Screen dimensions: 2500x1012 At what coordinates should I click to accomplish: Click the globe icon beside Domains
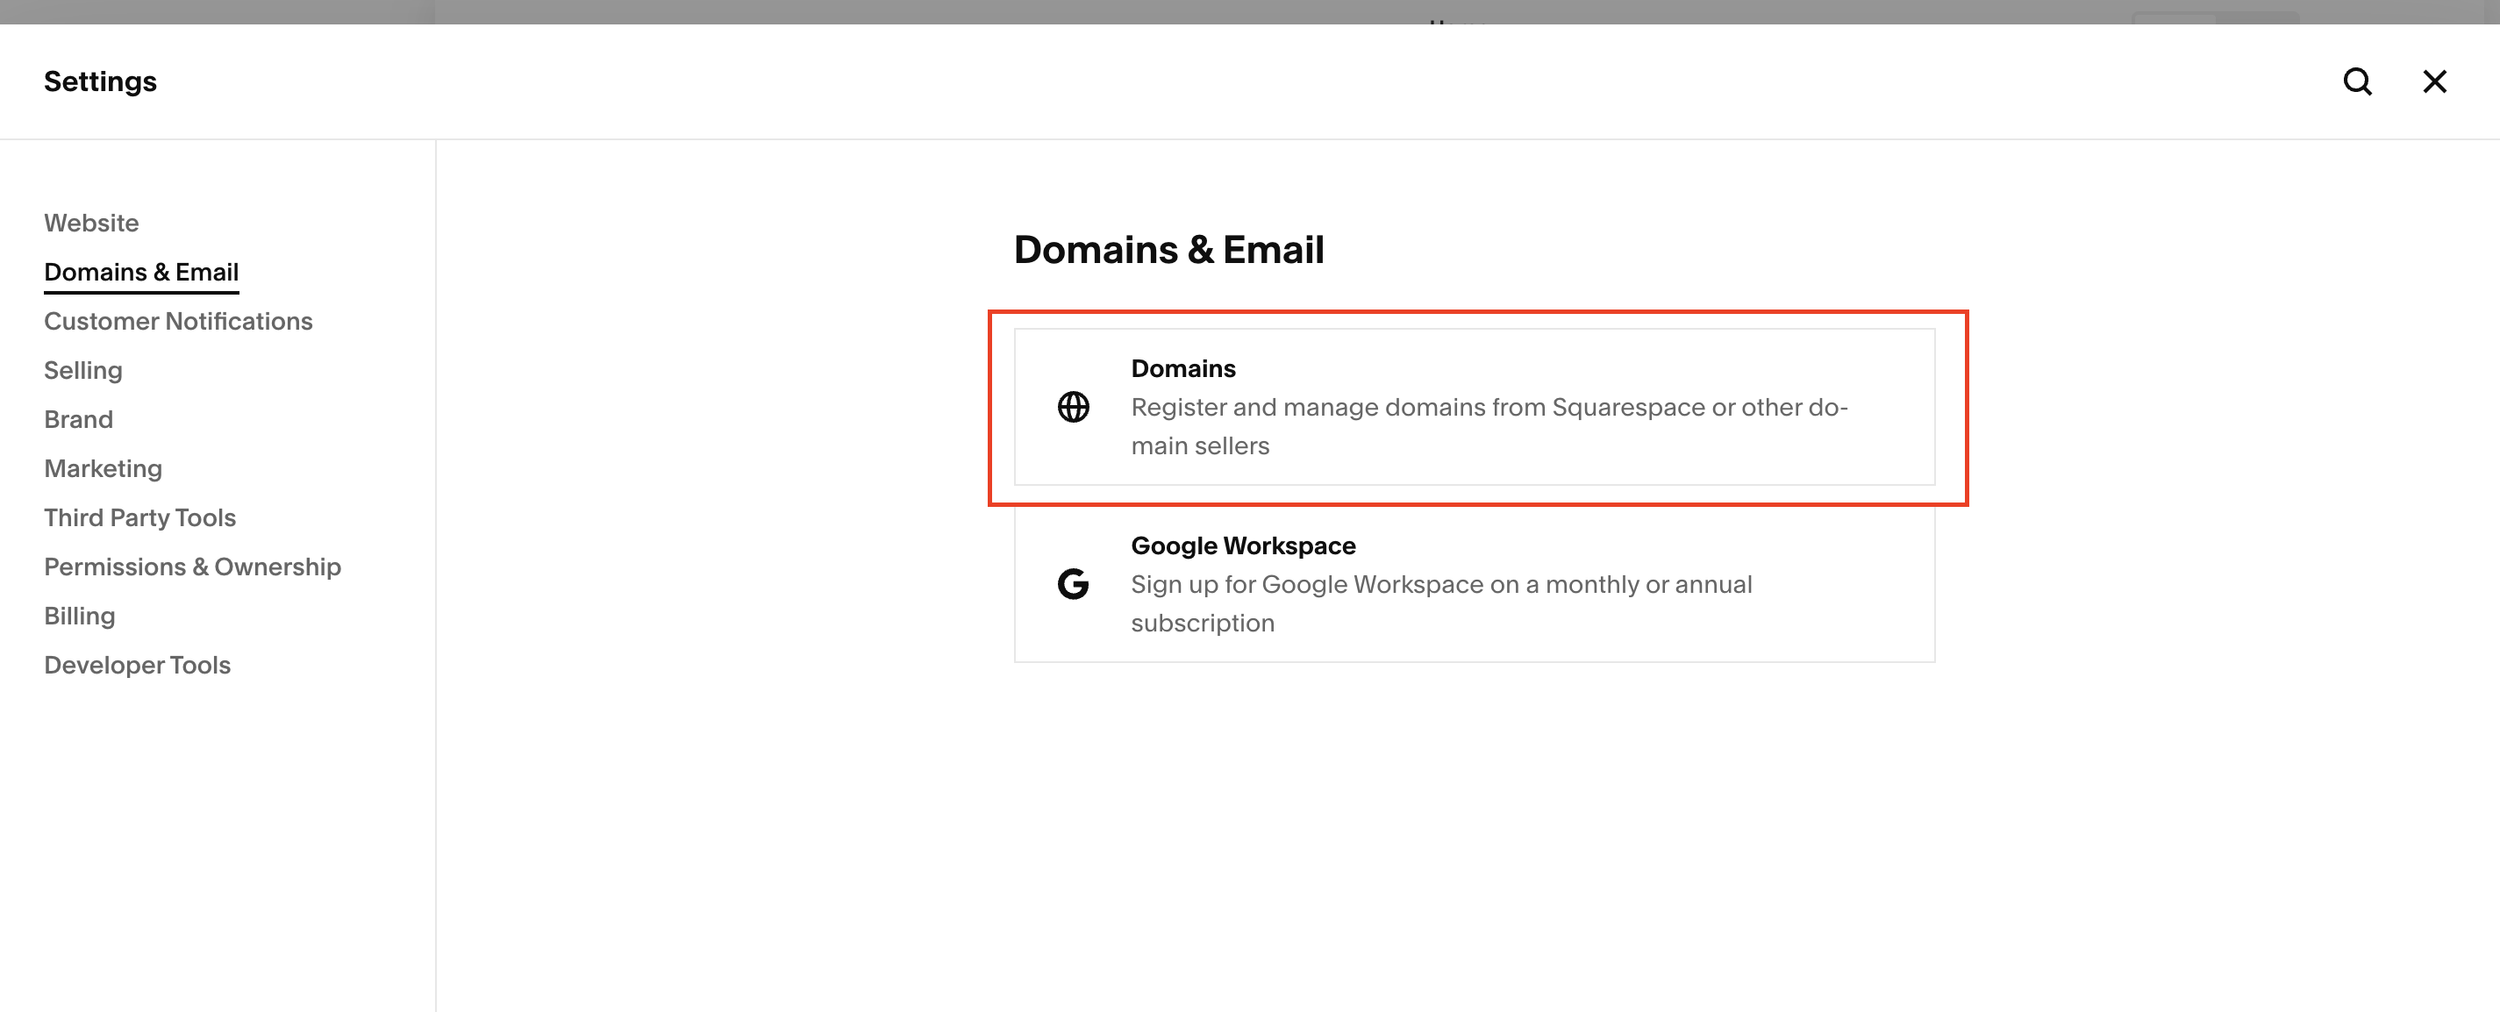pyautogui.click(x=1073, y=407)
